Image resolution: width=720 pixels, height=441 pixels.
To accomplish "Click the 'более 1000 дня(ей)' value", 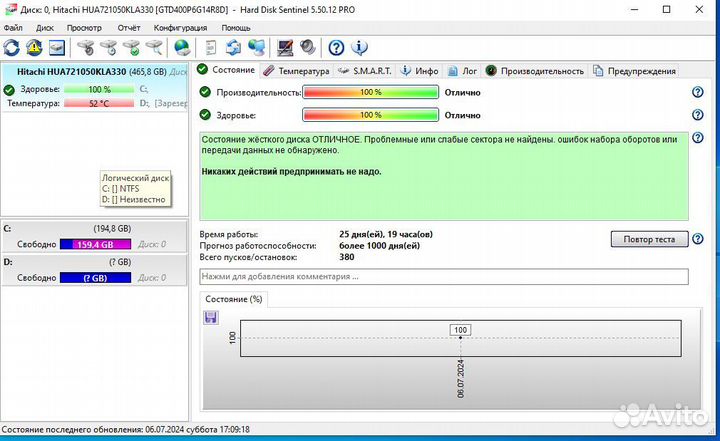I will (379, 245).
